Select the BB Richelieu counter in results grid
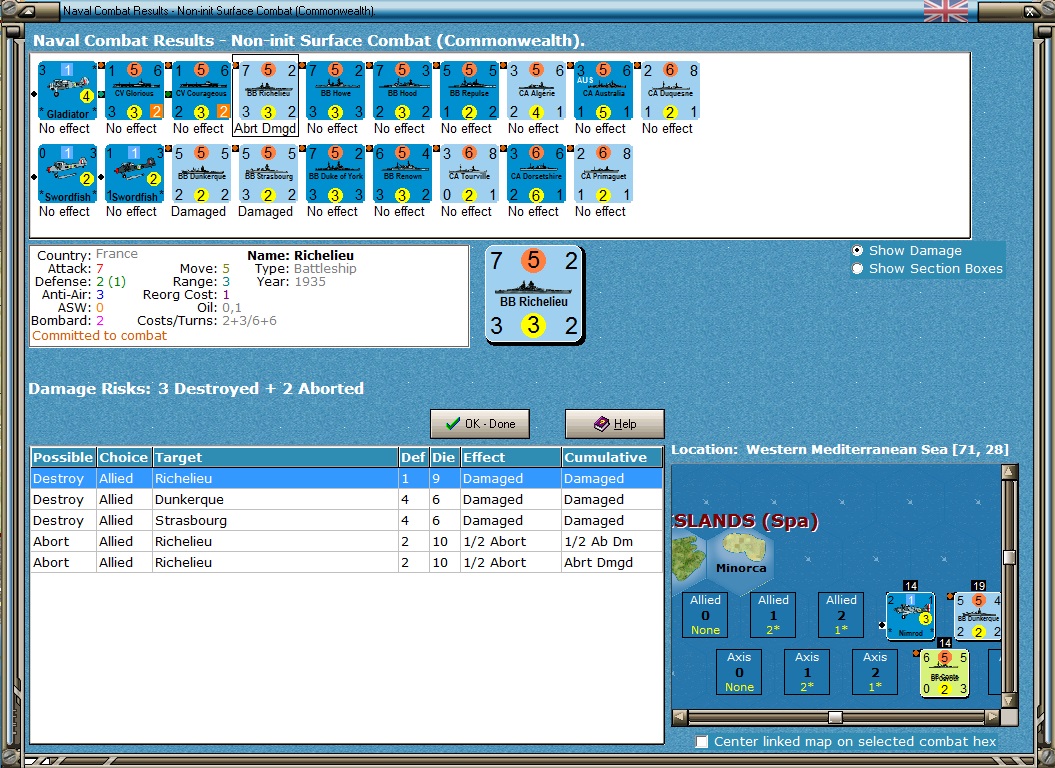The width and height of the screenshot is (1055, 768). (268, 91)
